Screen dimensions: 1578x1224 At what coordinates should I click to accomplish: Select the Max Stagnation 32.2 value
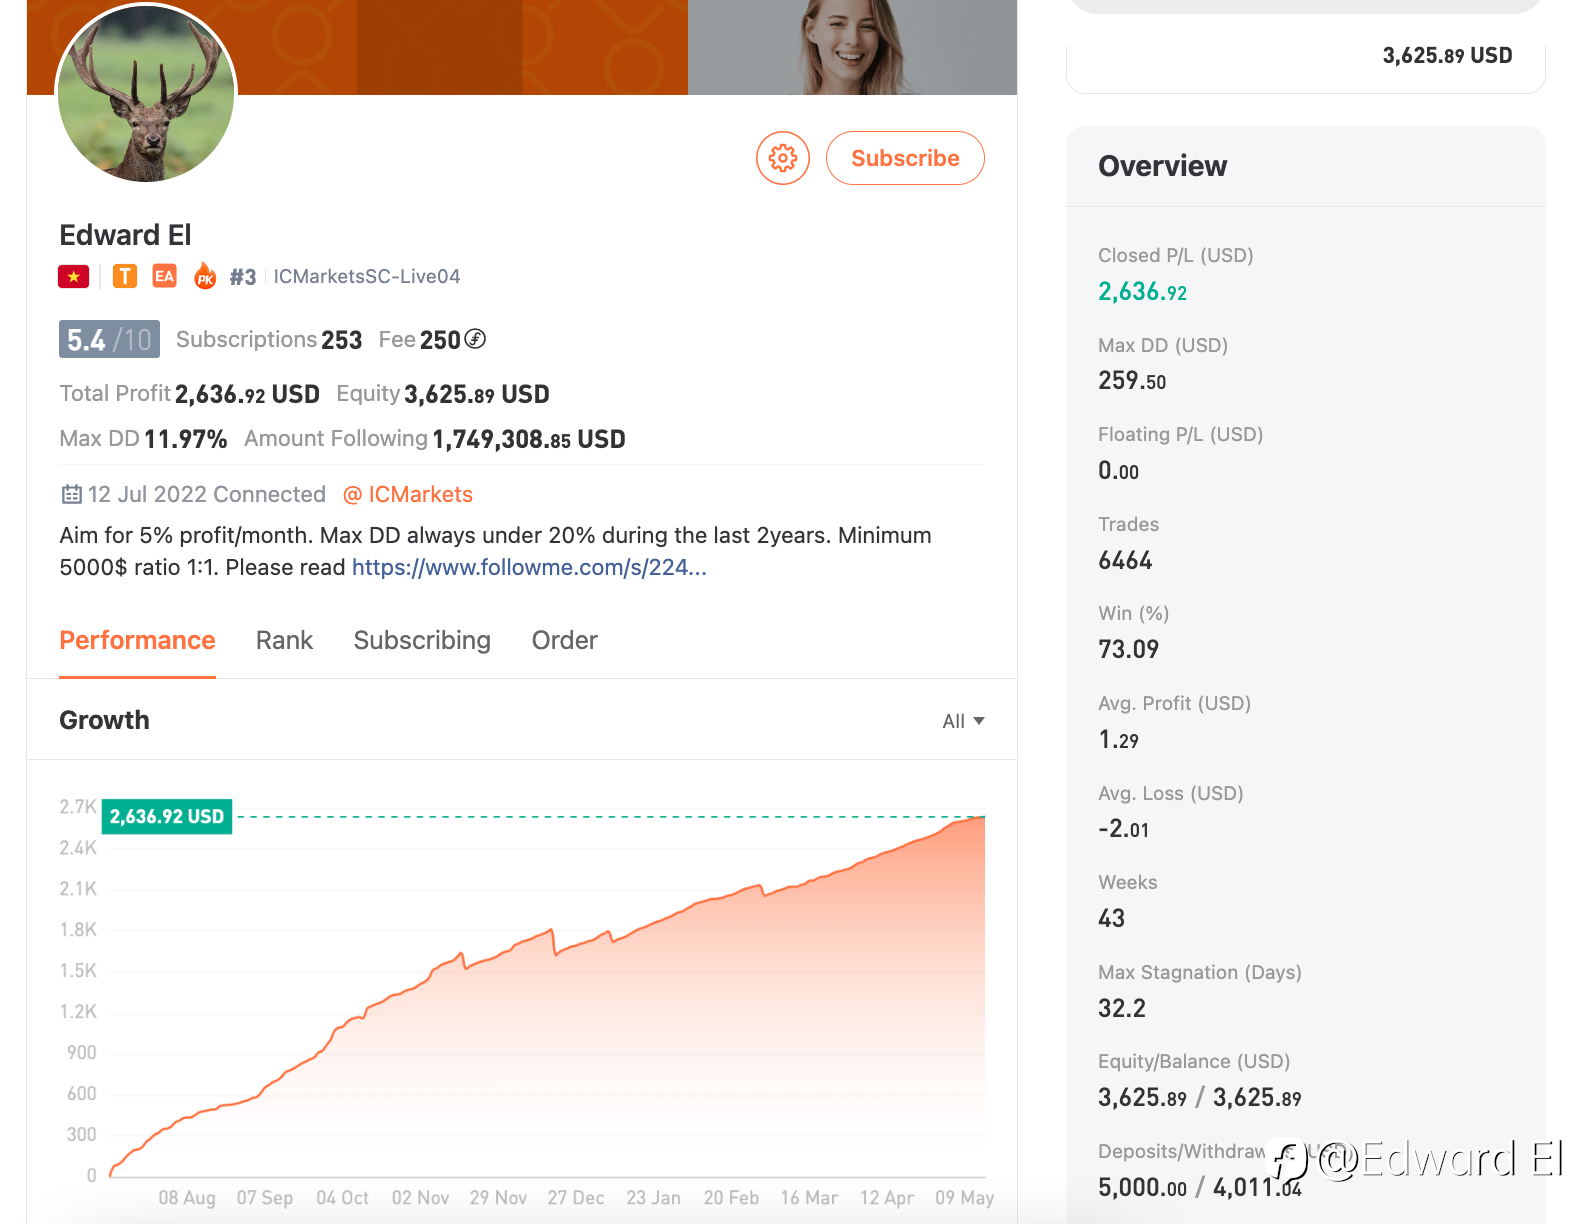(1122, 1008)
